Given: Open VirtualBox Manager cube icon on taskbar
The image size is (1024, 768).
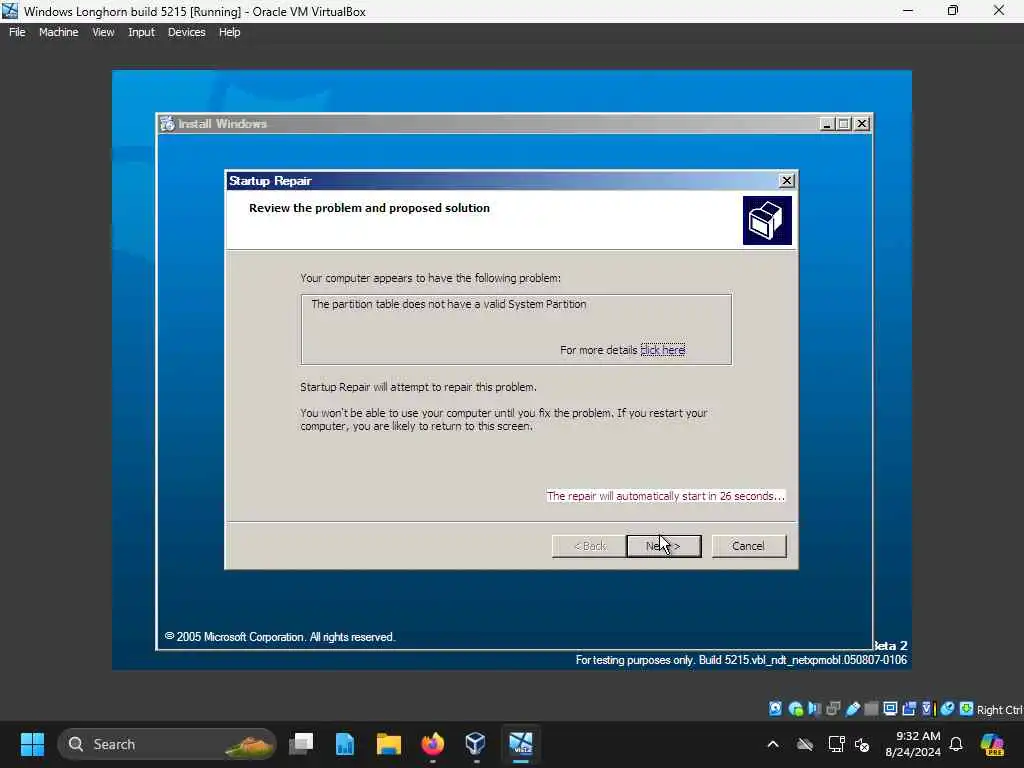Looking at the screenshot, I should point(475,744).
